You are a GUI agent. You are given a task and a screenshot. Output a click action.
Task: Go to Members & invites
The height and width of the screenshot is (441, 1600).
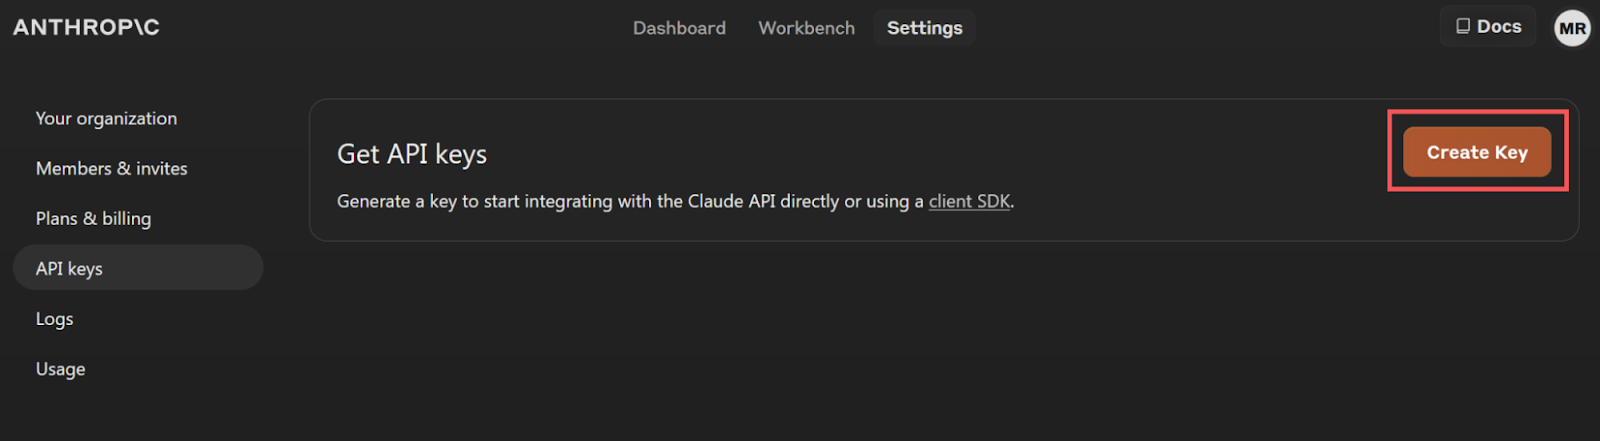[111, 168]
